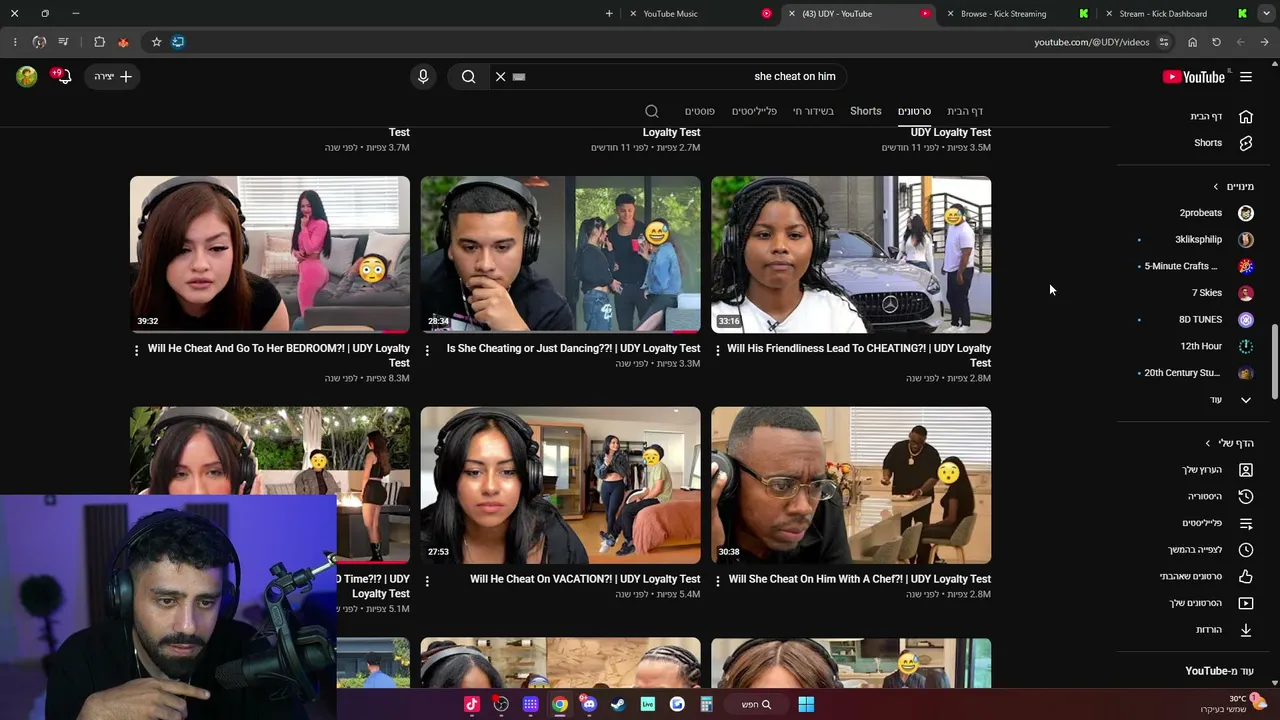
Task: Open Steam from the taskbar
Action: [x=618, y=704]
